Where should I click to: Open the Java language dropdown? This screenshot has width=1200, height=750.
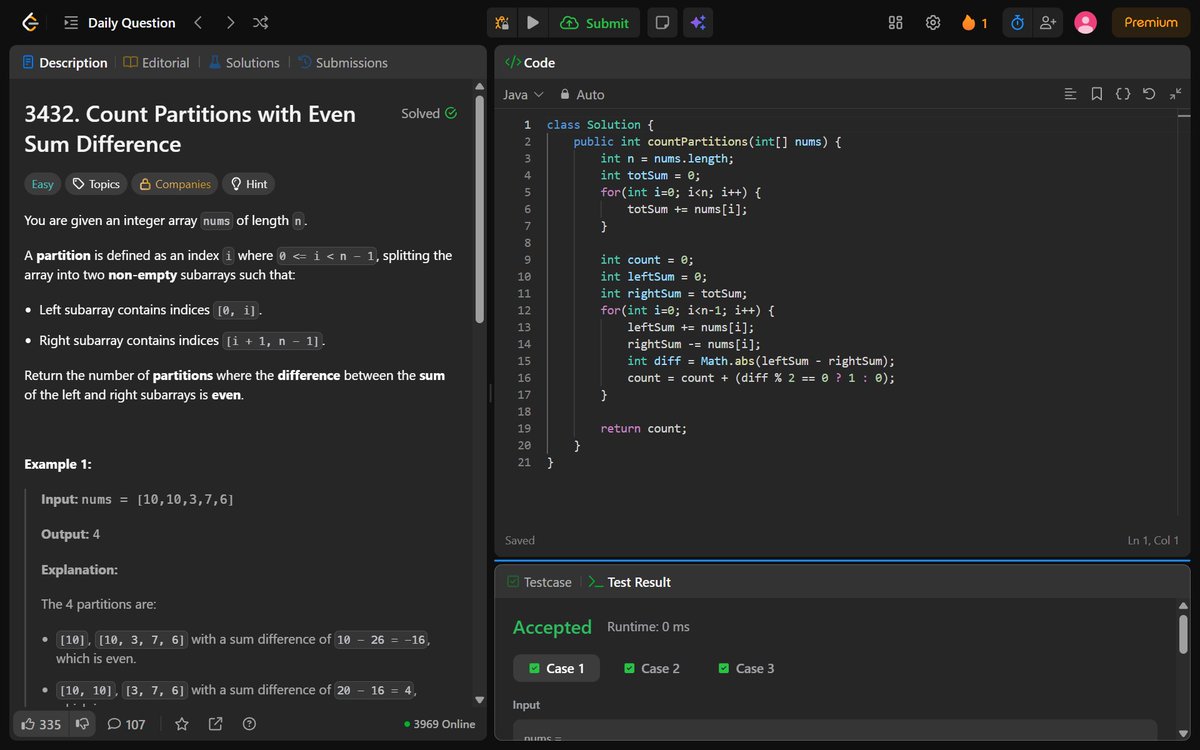coord(523,94)
